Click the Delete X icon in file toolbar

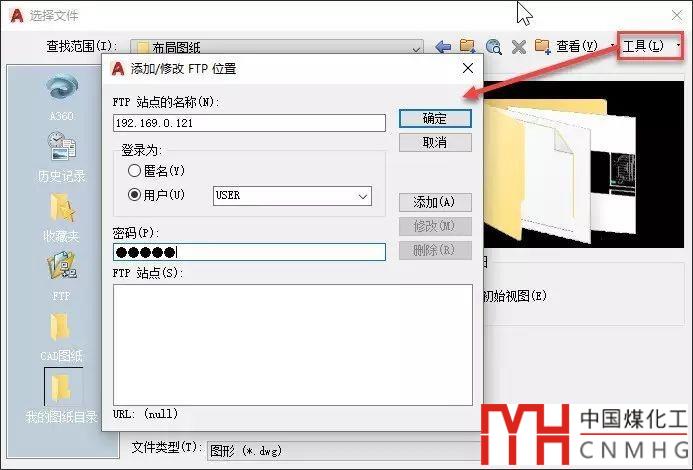pyautogui.click(x=519, y=46)
